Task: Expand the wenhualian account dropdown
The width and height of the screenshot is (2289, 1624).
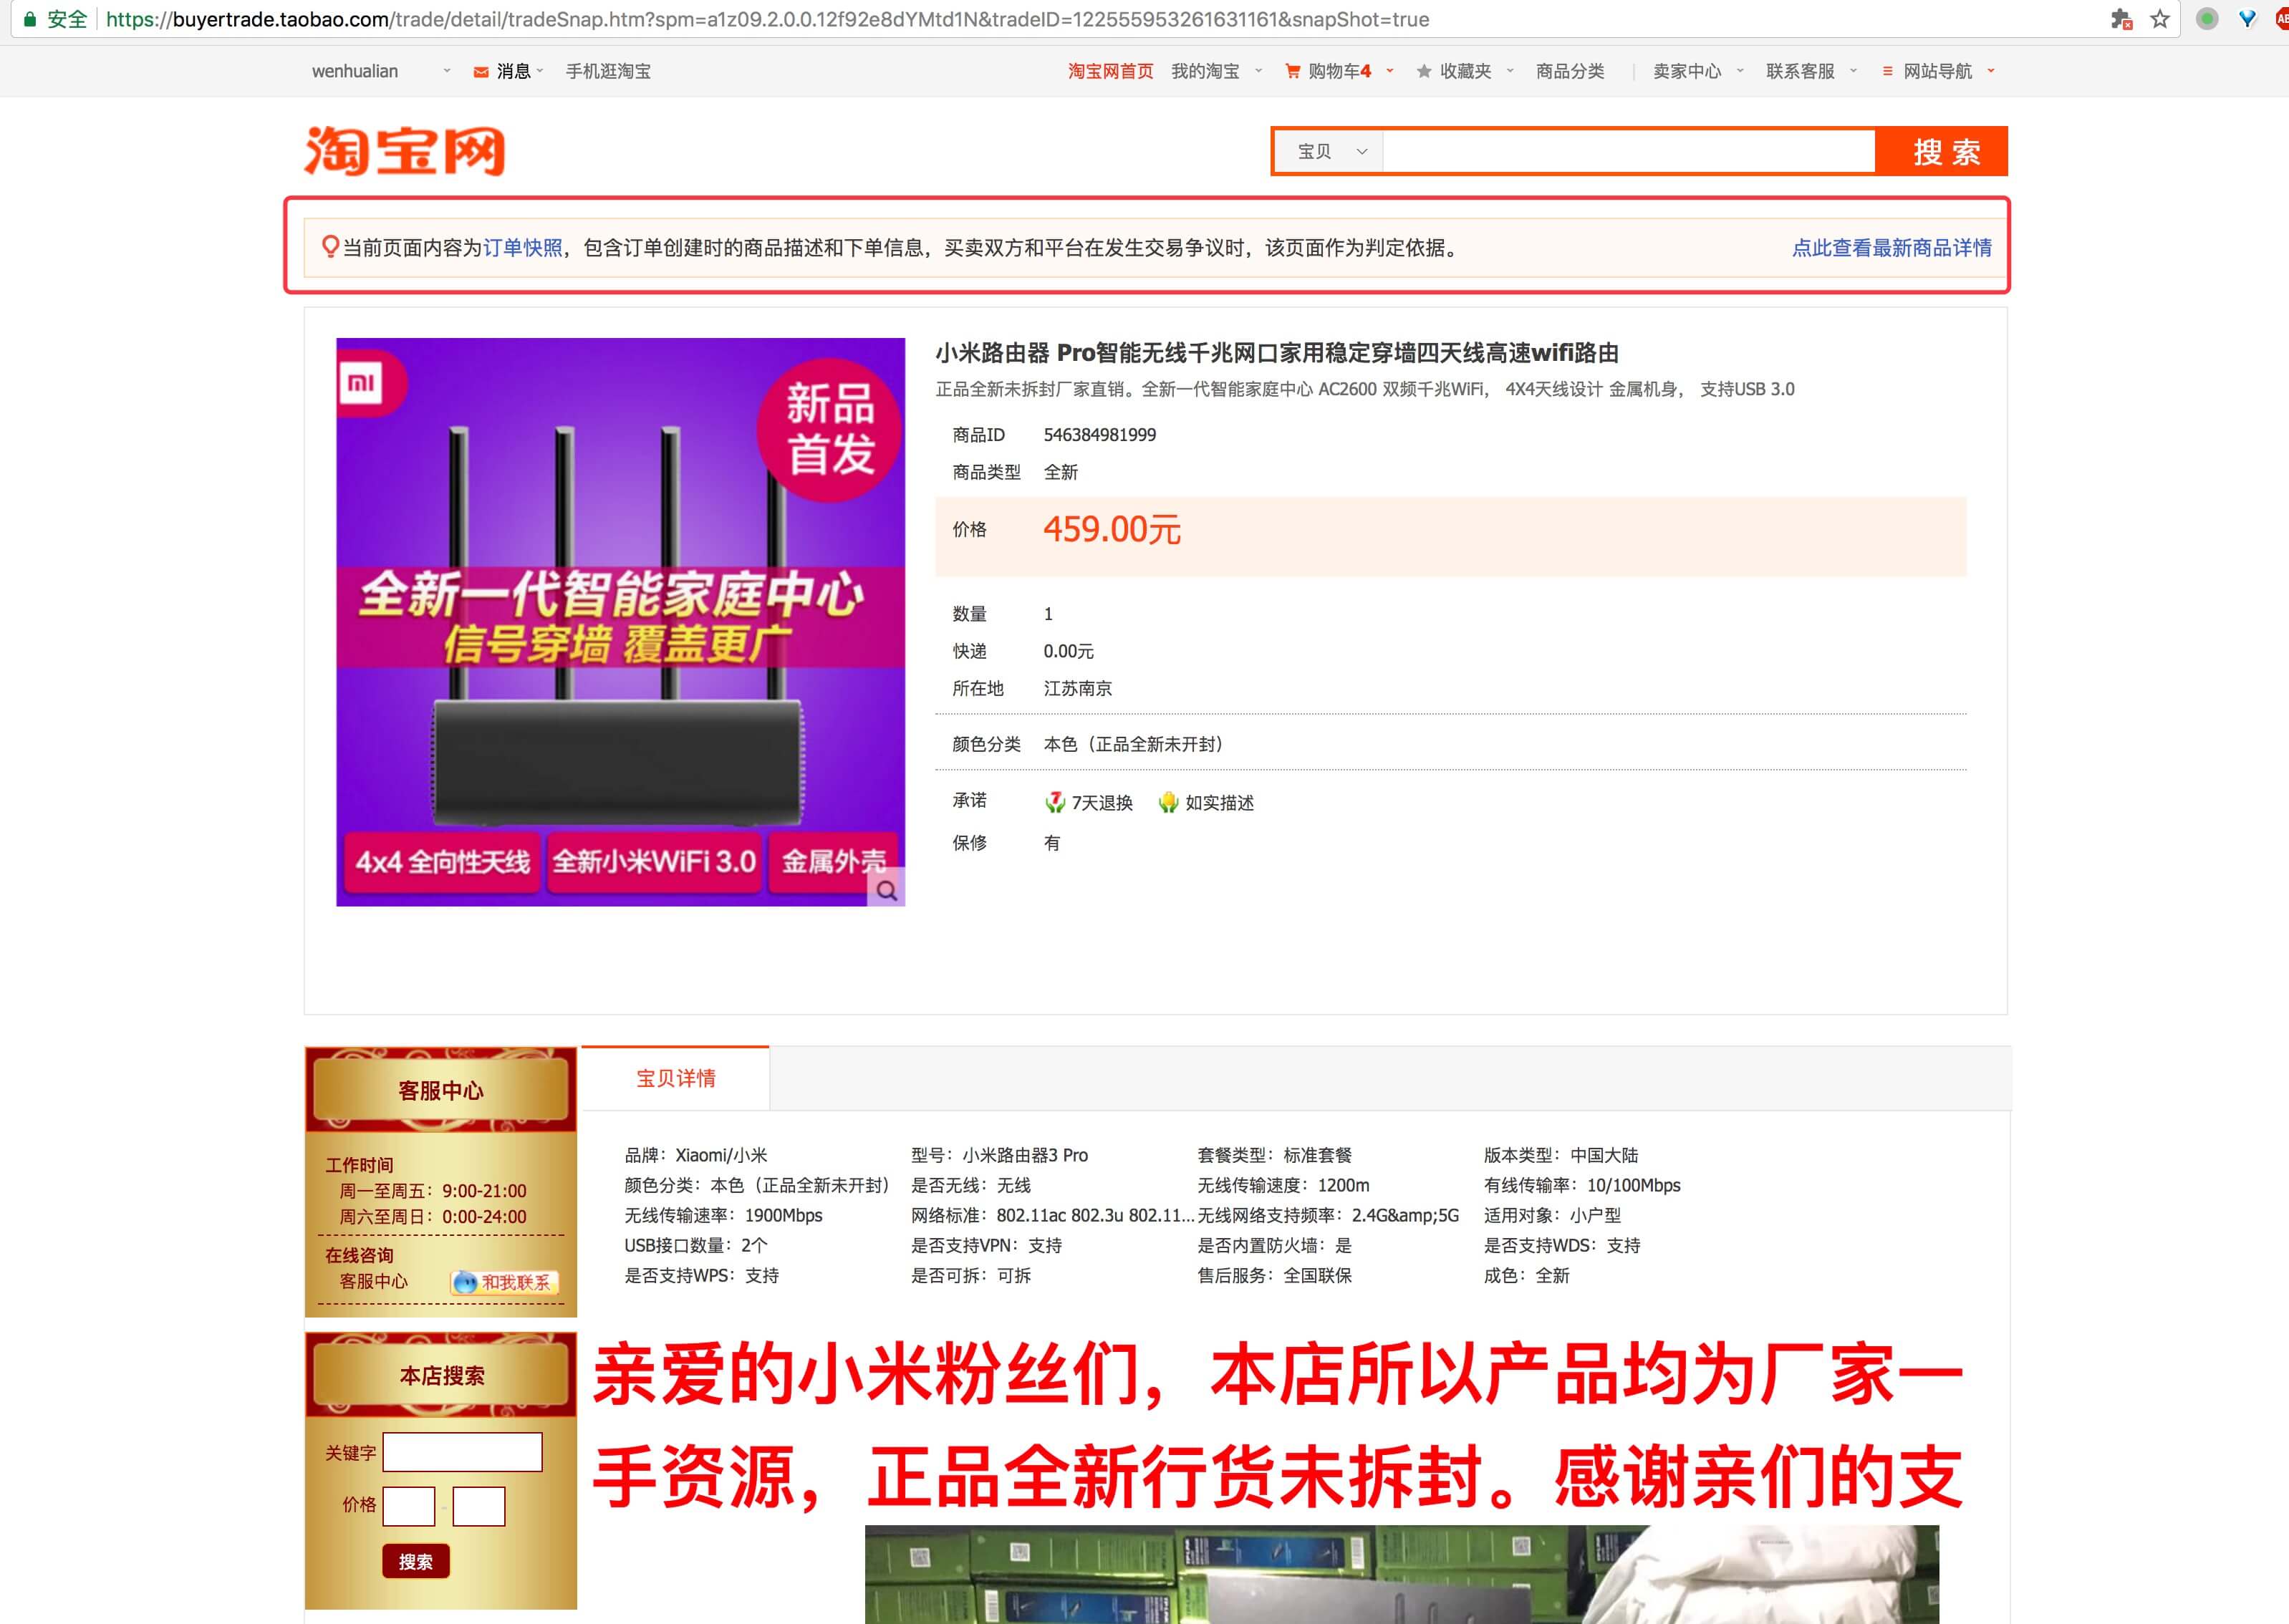Action: 447,71
